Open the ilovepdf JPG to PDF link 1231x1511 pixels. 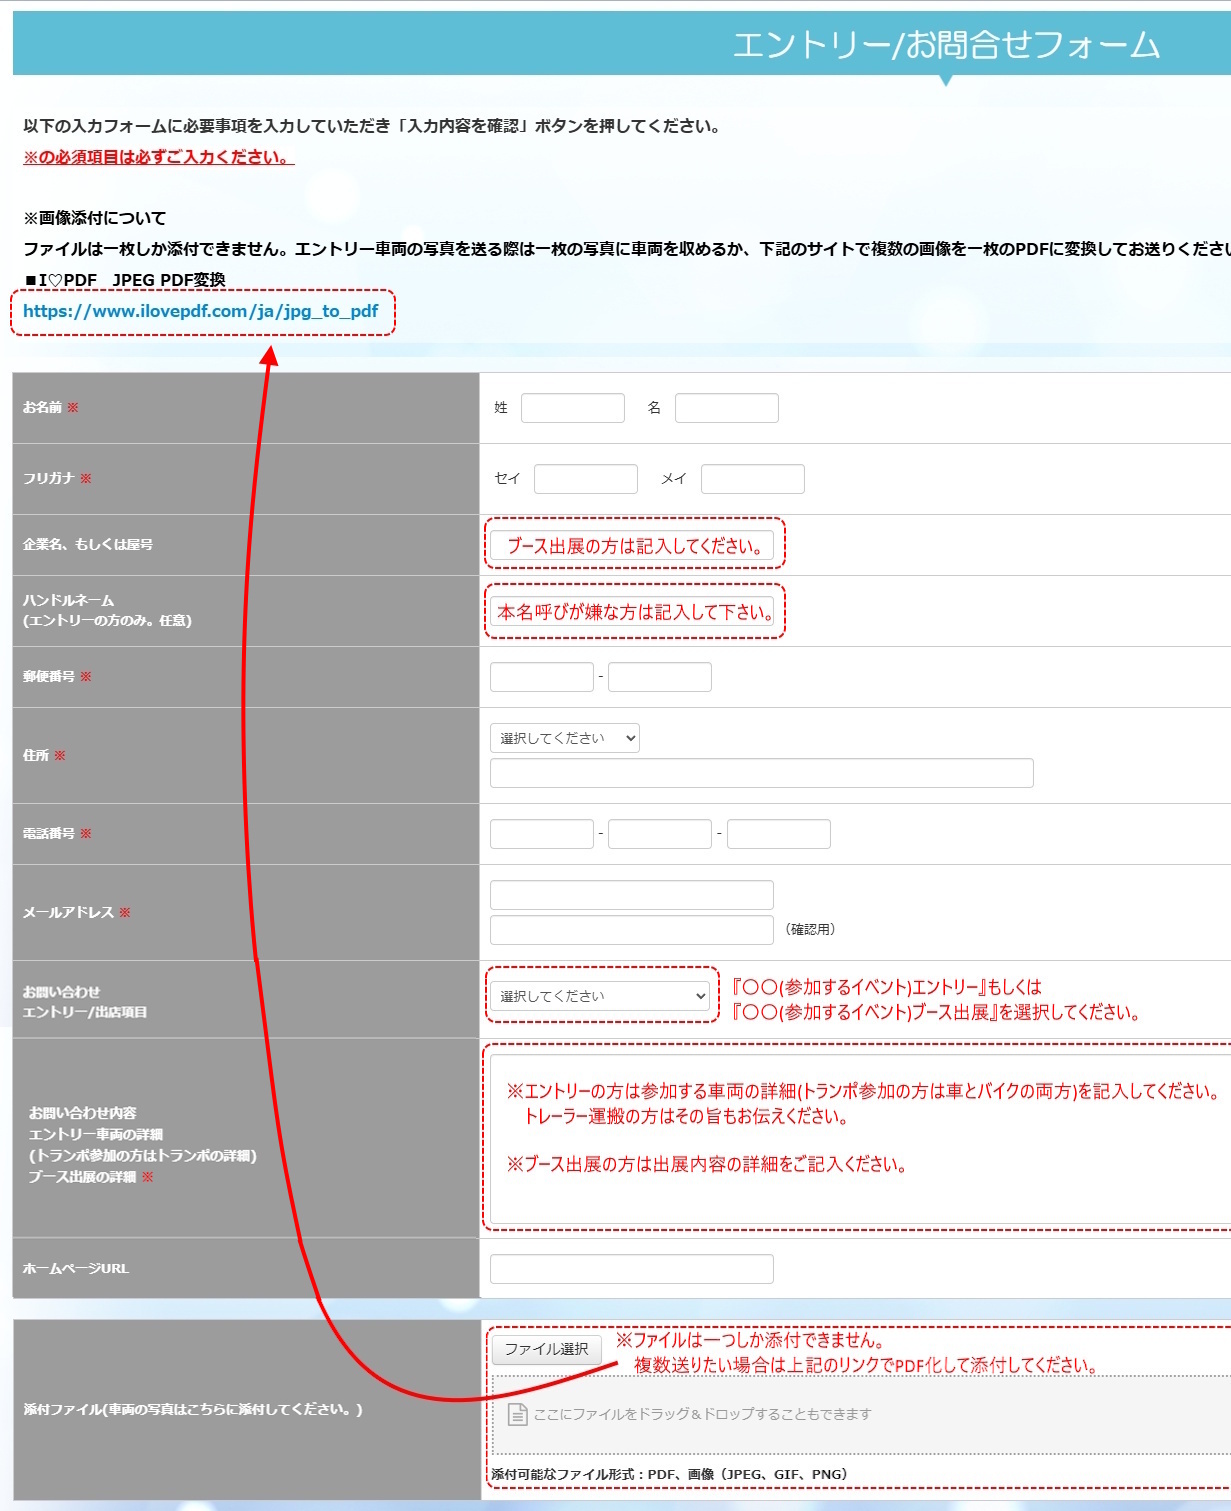pos(200,311)
